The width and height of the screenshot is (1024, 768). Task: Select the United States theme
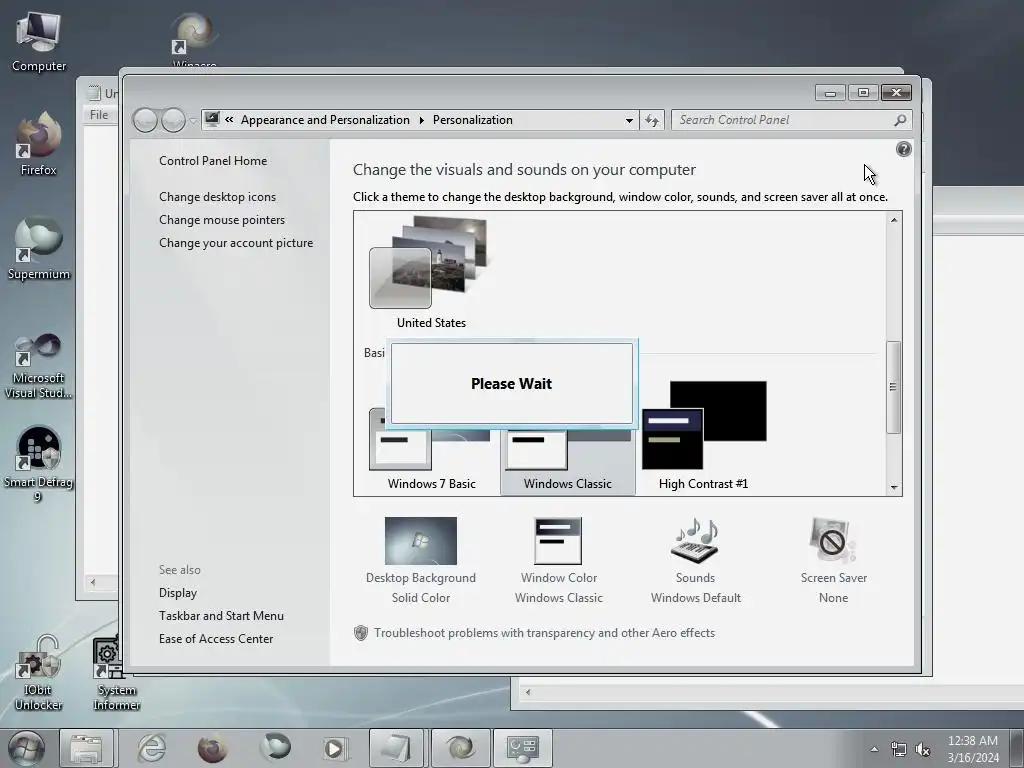click(431, 273)
